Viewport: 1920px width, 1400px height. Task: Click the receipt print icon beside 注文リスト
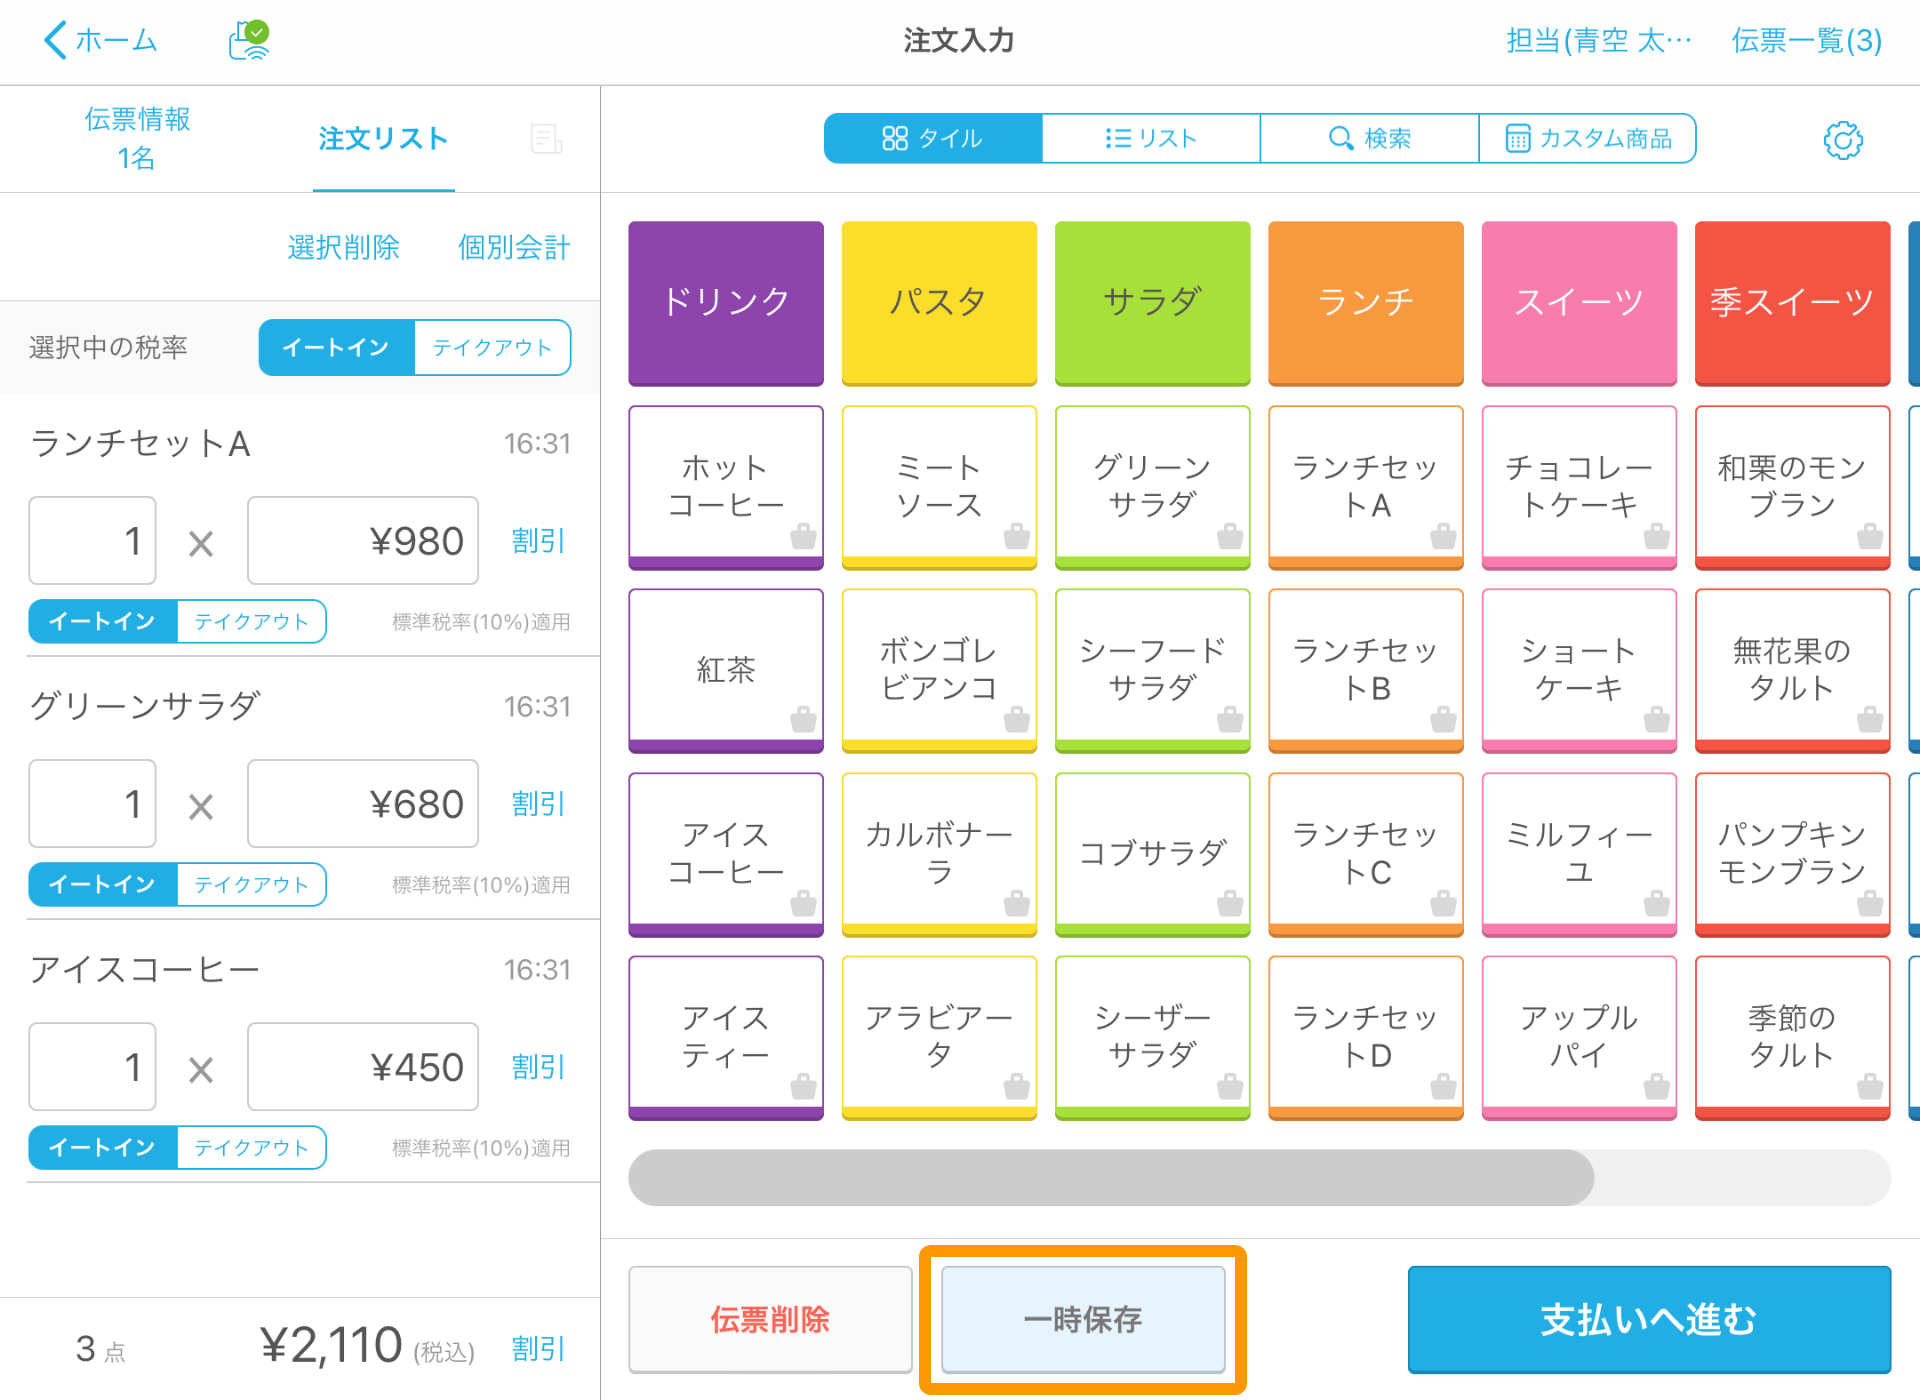point(545,139)
